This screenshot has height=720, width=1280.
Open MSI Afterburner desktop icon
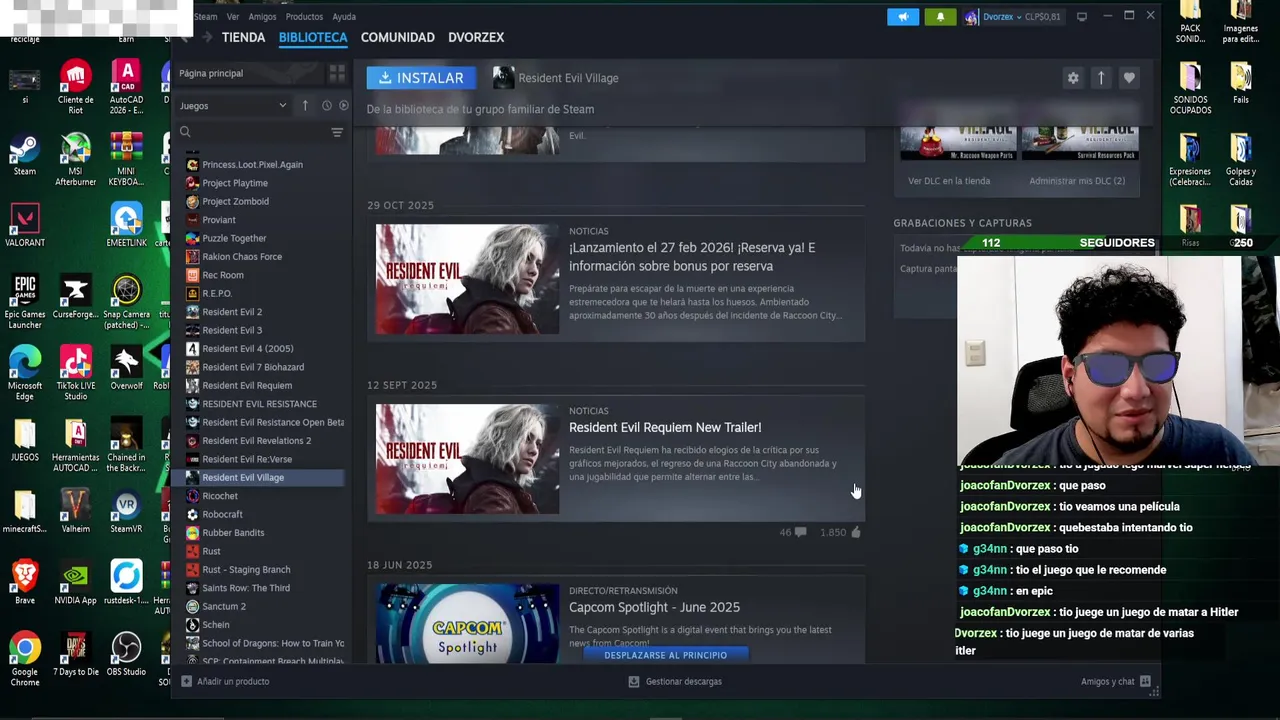point(75,160)
